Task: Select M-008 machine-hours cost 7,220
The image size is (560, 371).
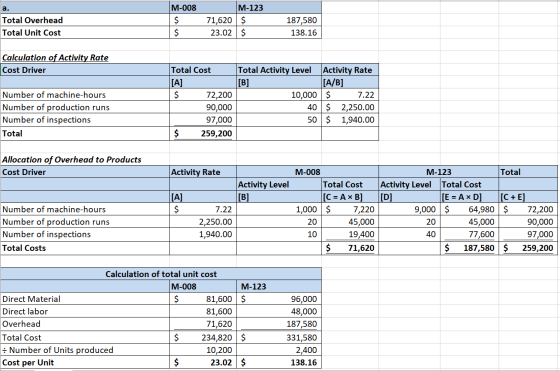Action: click(350, 209)
